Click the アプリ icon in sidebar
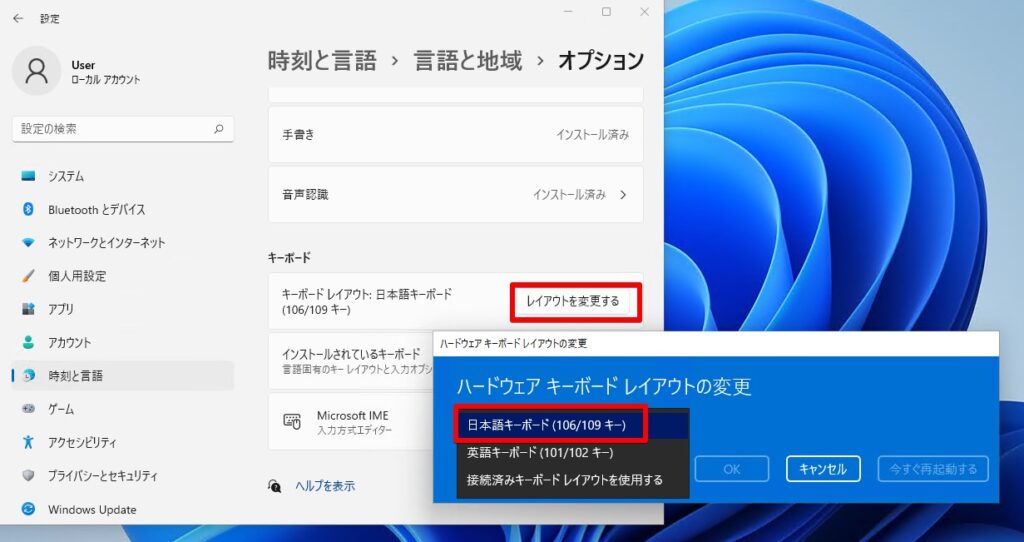 click(x=28, y=309)
